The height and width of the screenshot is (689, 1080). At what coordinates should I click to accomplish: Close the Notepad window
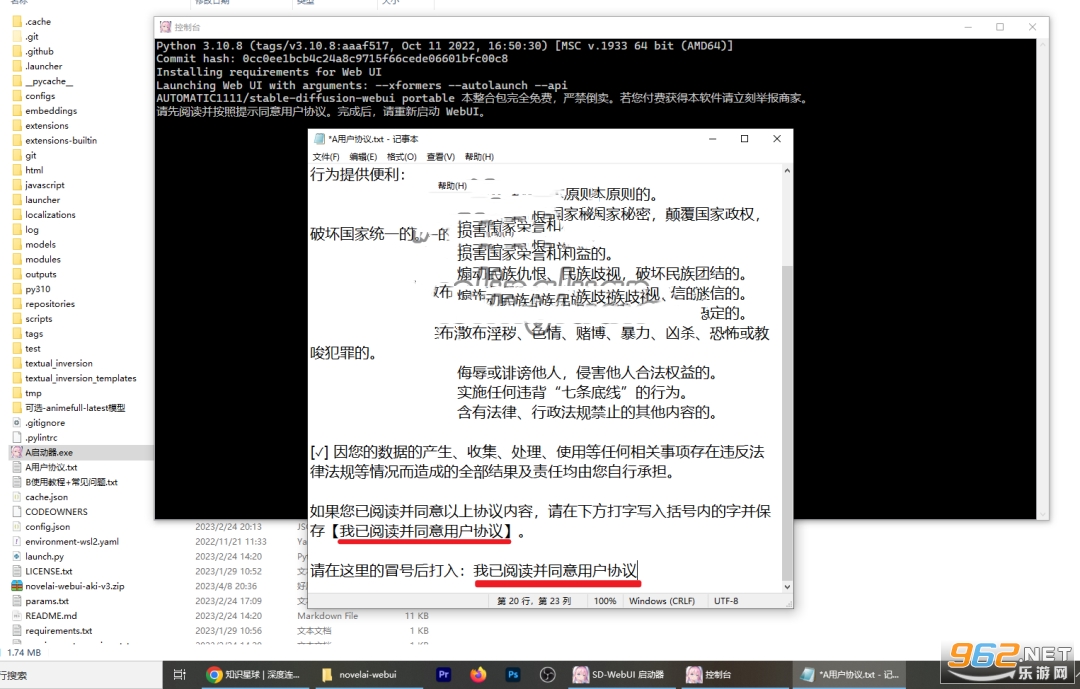coord(777,138)
